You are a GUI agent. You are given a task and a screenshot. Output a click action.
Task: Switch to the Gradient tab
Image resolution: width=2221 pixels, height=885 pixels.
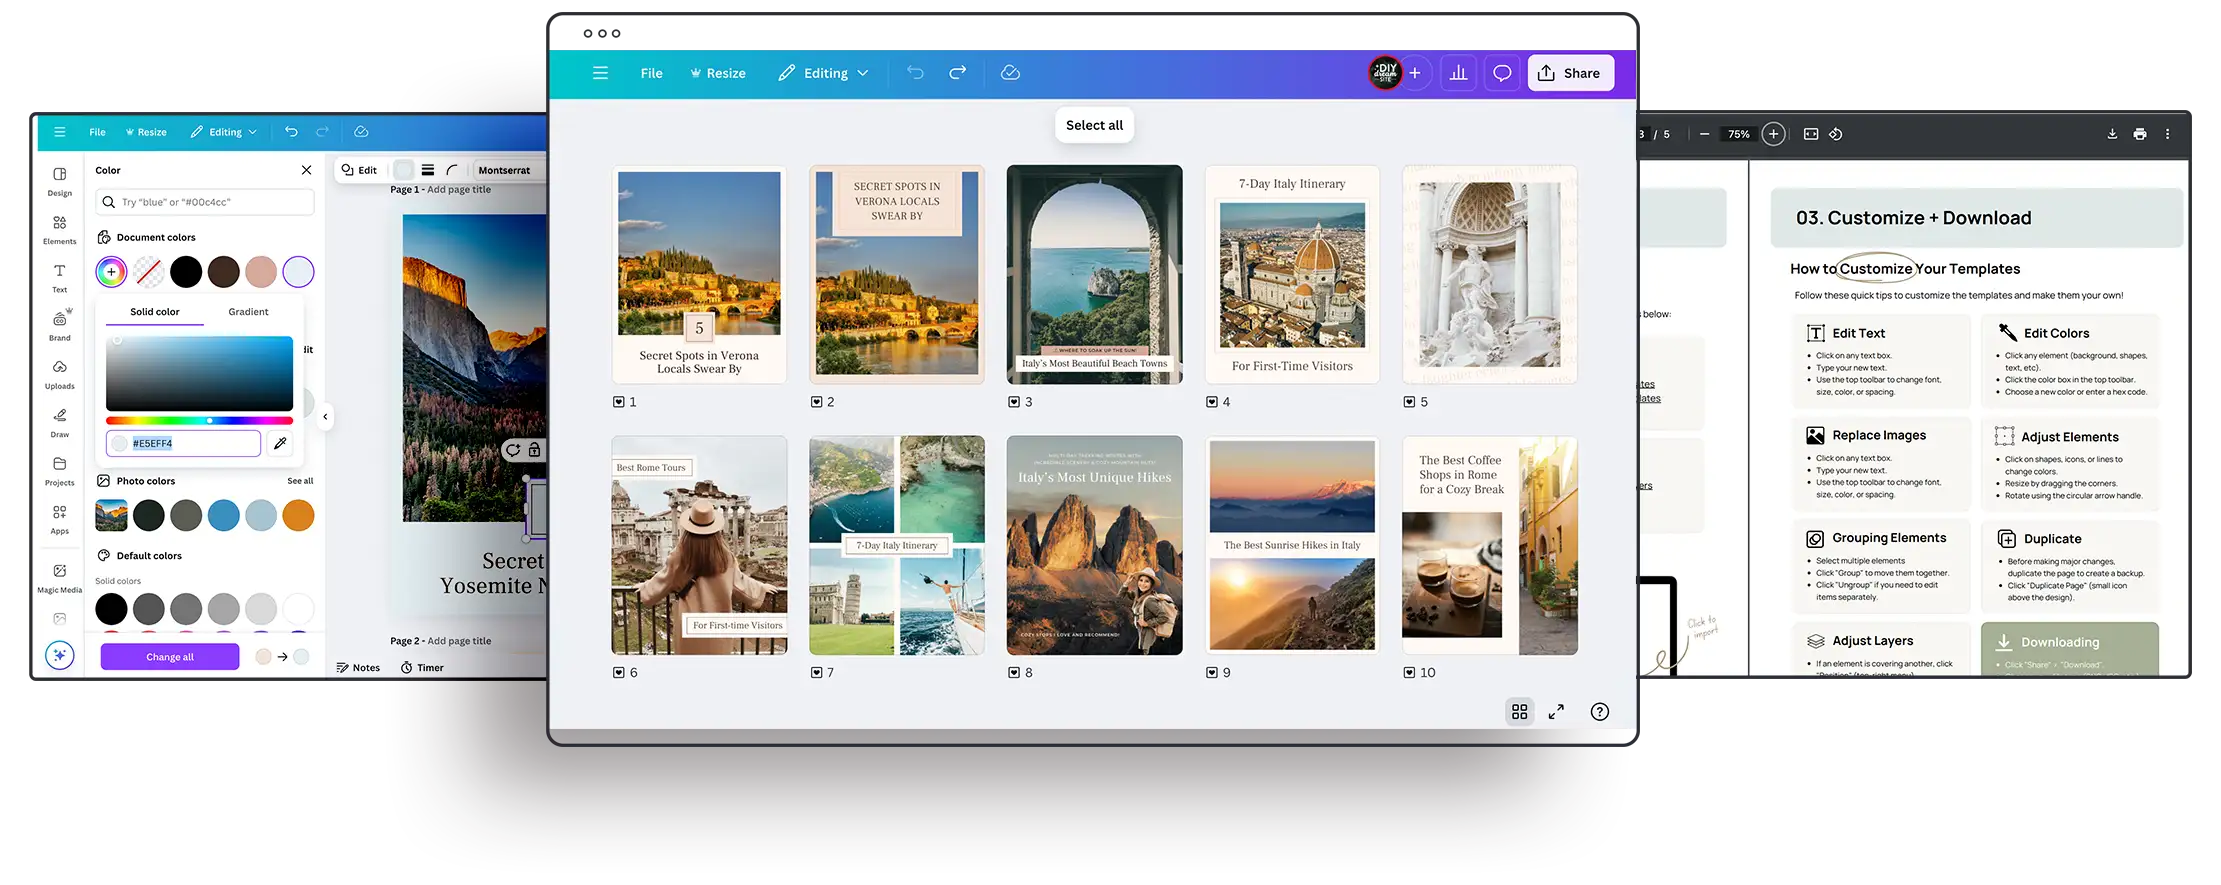coord(248,312)
